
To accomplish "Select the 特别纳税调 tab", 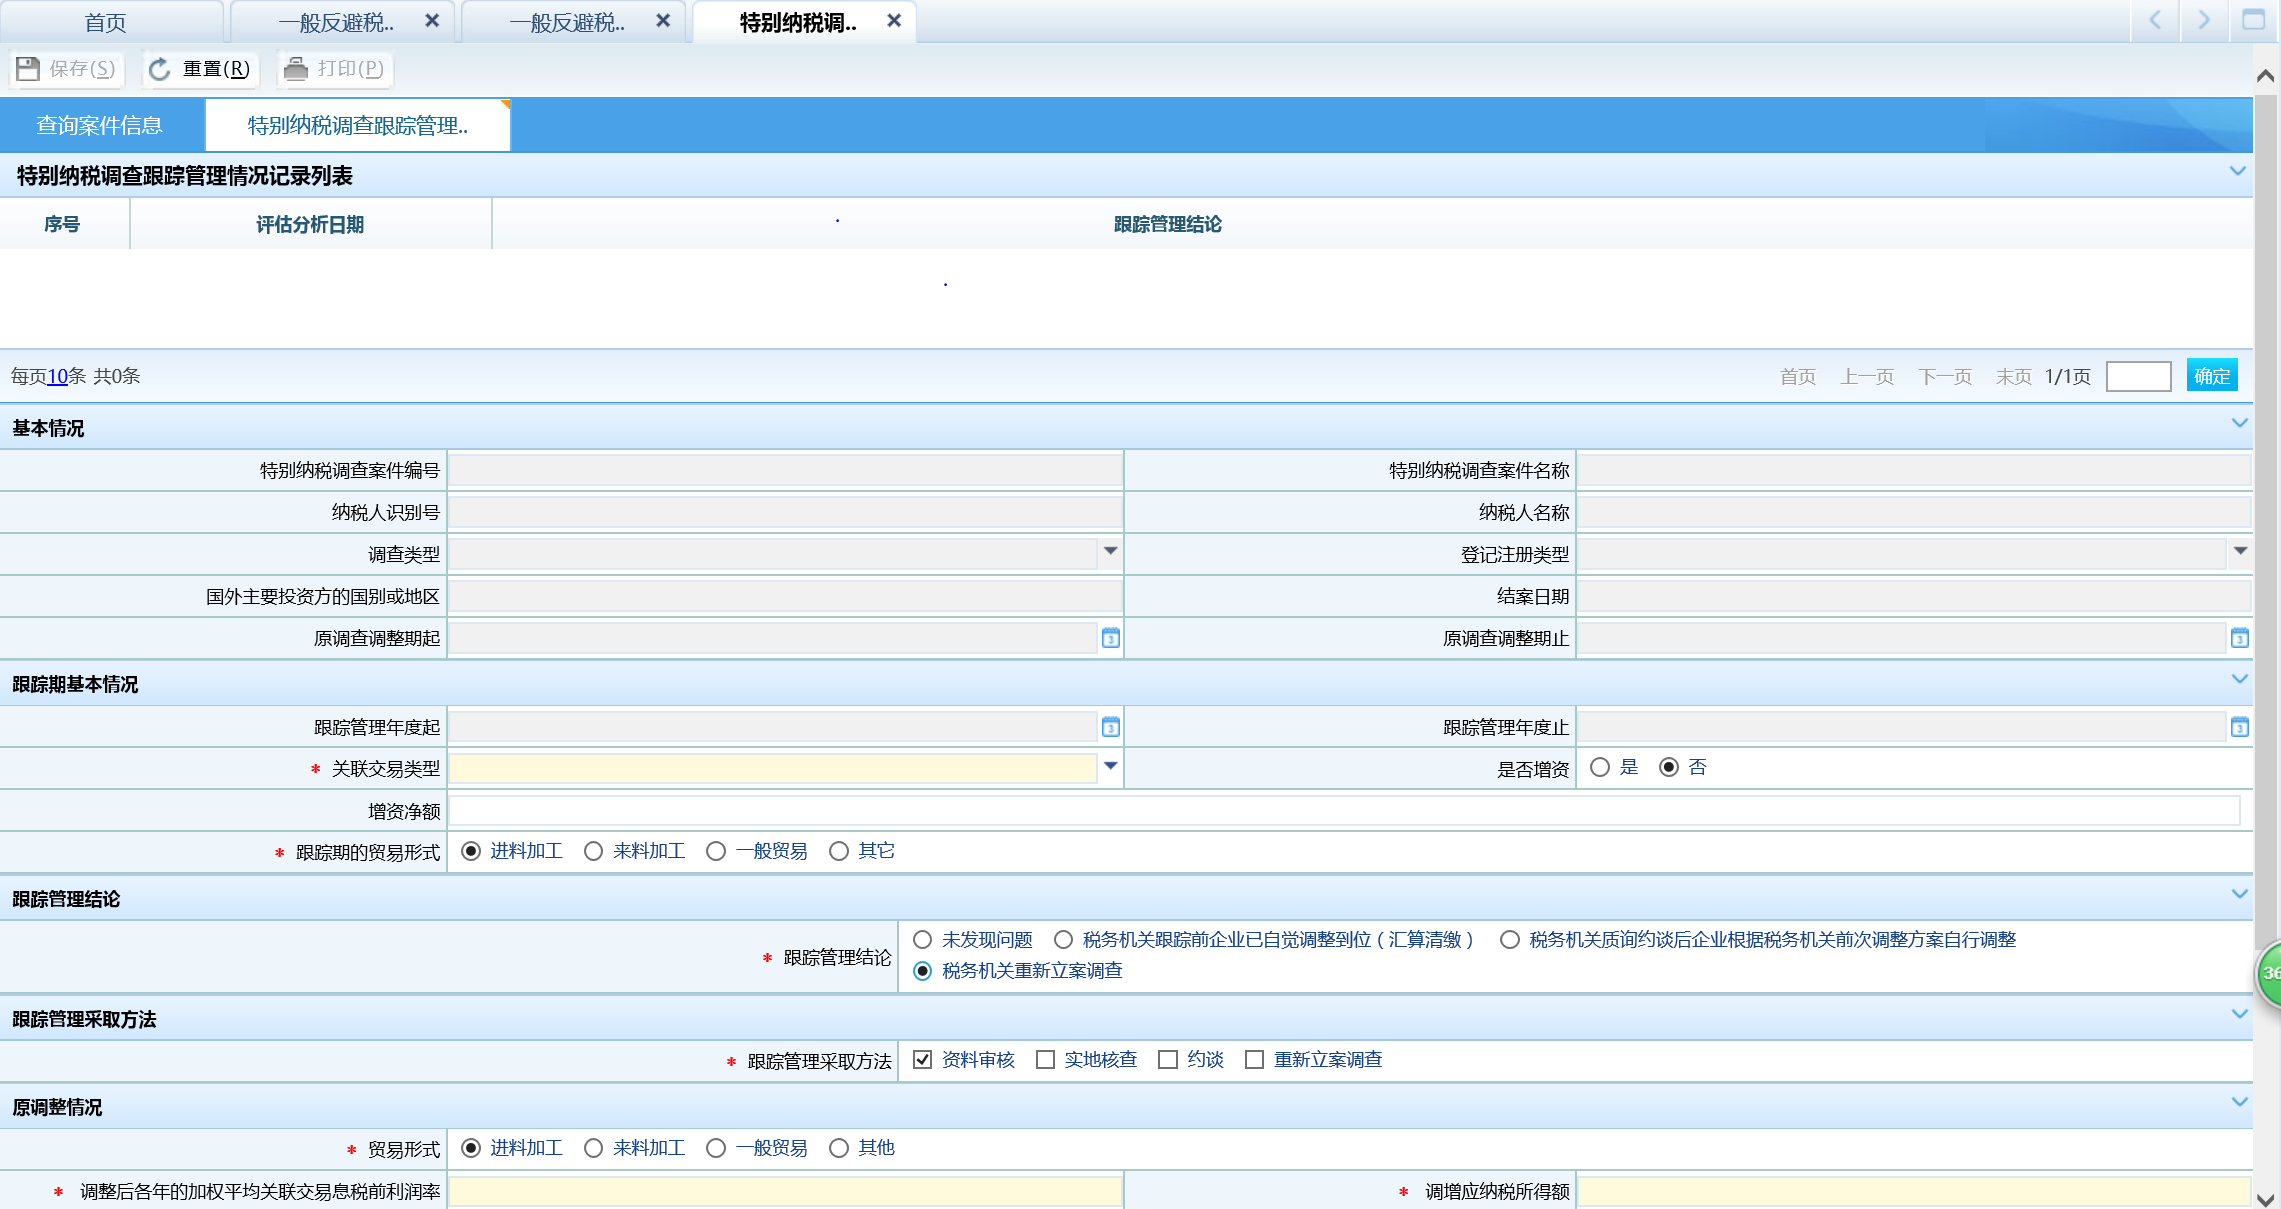I will [797, 22].
